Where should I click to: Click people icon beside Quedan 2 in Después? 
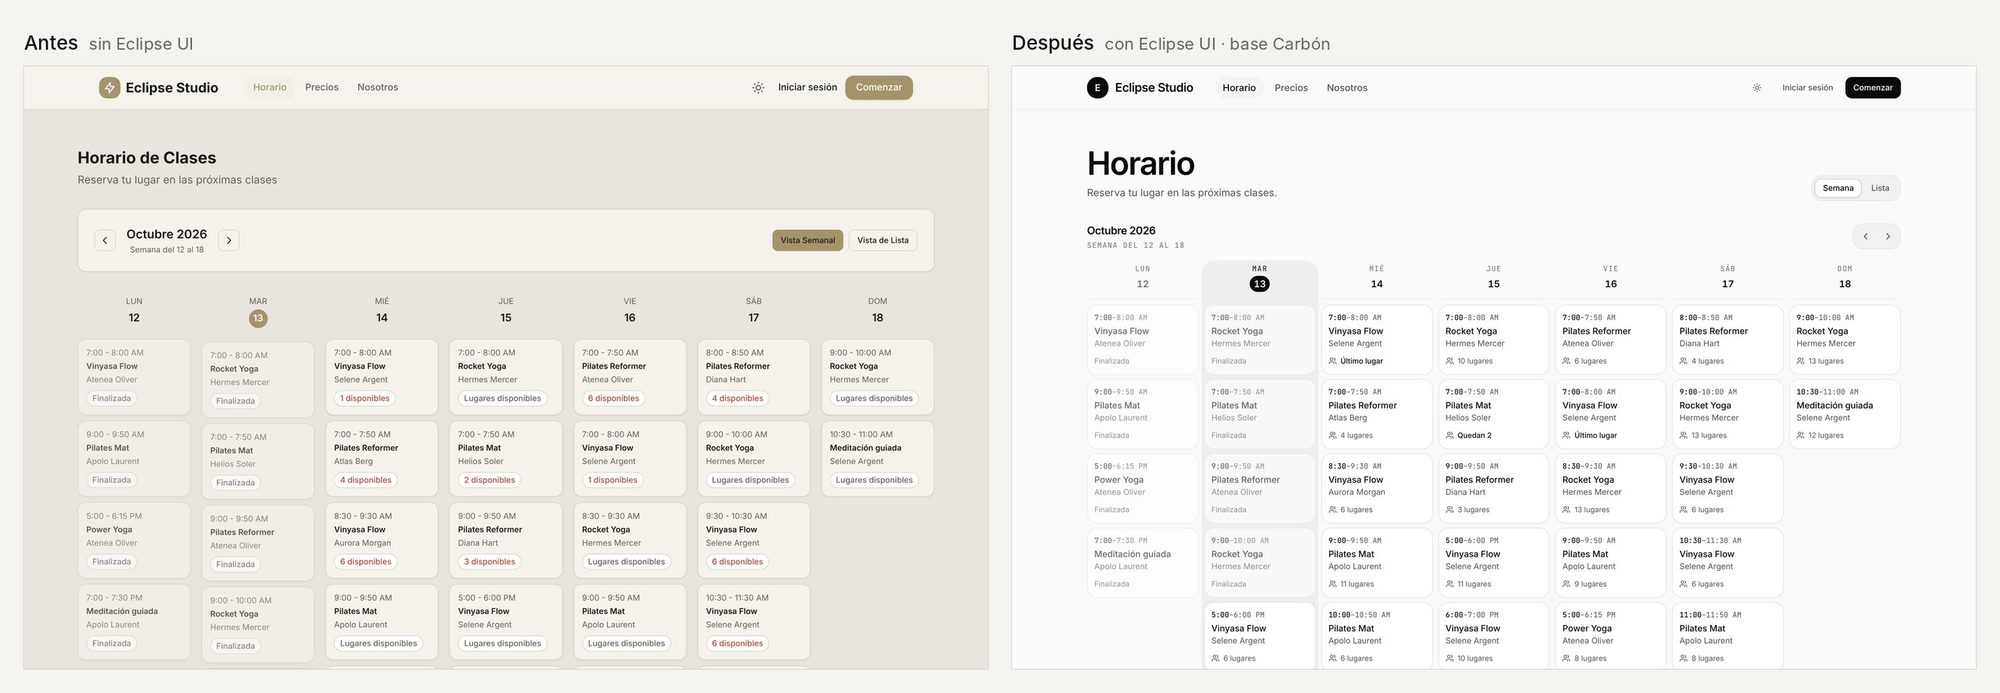(1450, 436)
